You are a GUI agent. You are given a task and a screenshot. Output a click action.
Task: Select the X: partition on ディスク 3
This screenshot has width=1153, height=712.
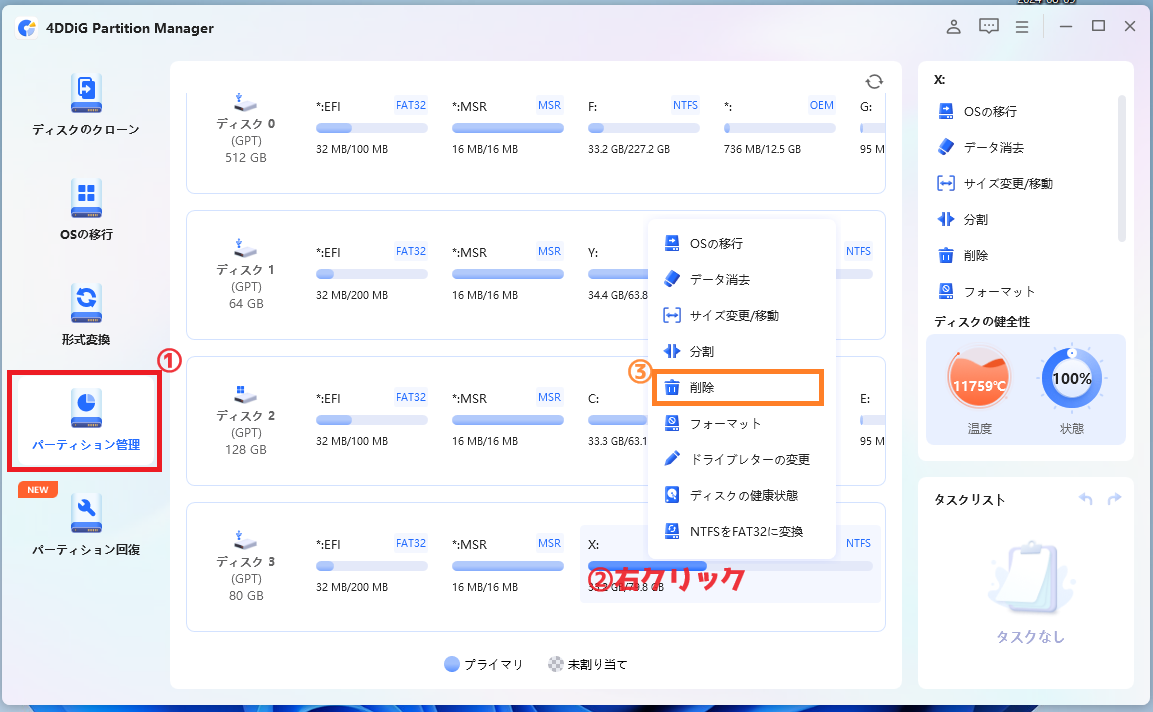click(730, 565)
